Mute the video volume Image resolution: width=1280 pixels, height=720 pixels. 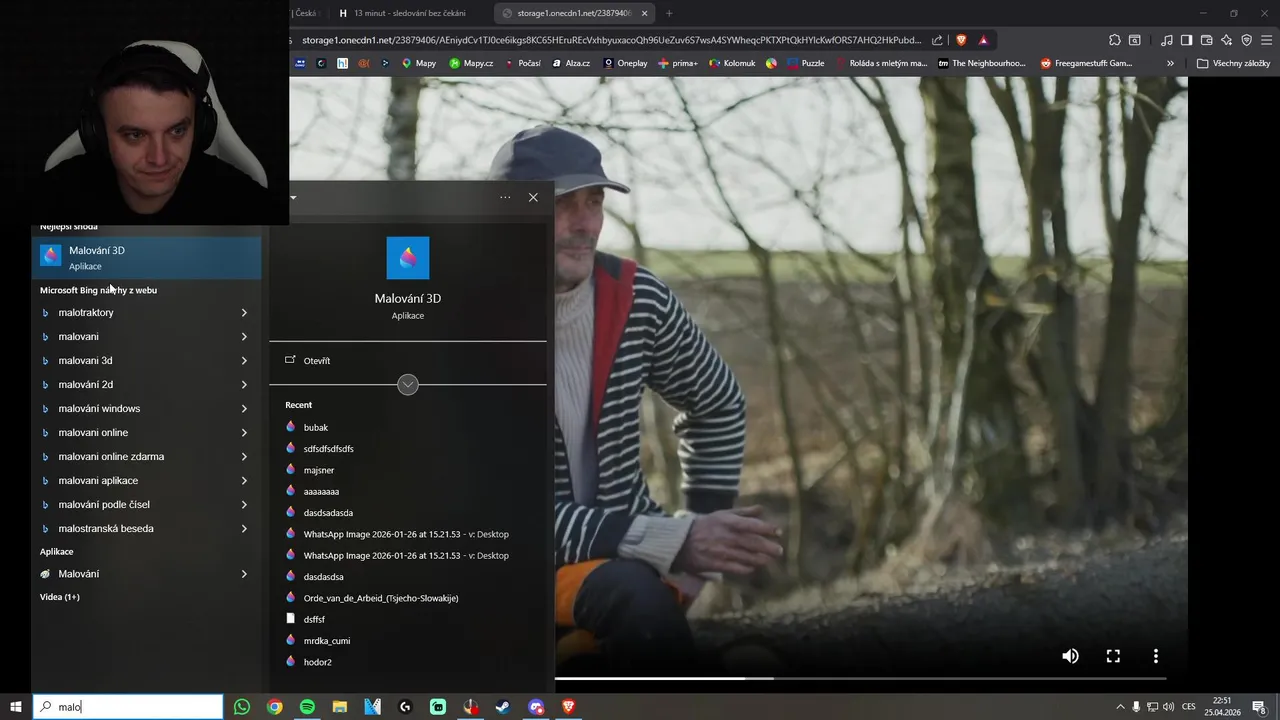(x=1070, y=656)
